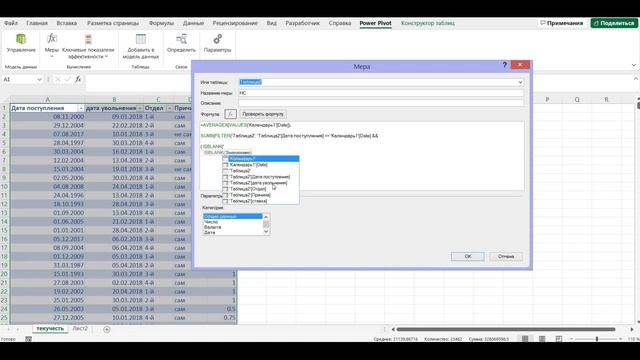Select Дата in the category list

(x=232, y=232)
